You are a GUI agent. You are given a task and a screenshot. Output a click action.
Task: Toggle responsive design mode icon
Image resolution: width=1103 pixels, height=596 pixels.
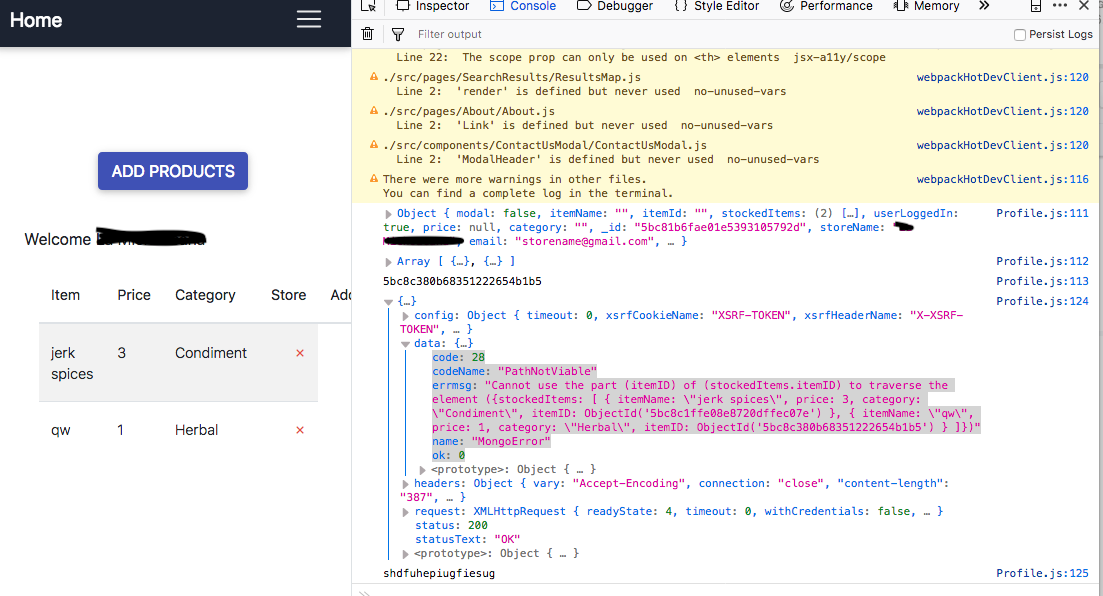(x=1035, y=6)
